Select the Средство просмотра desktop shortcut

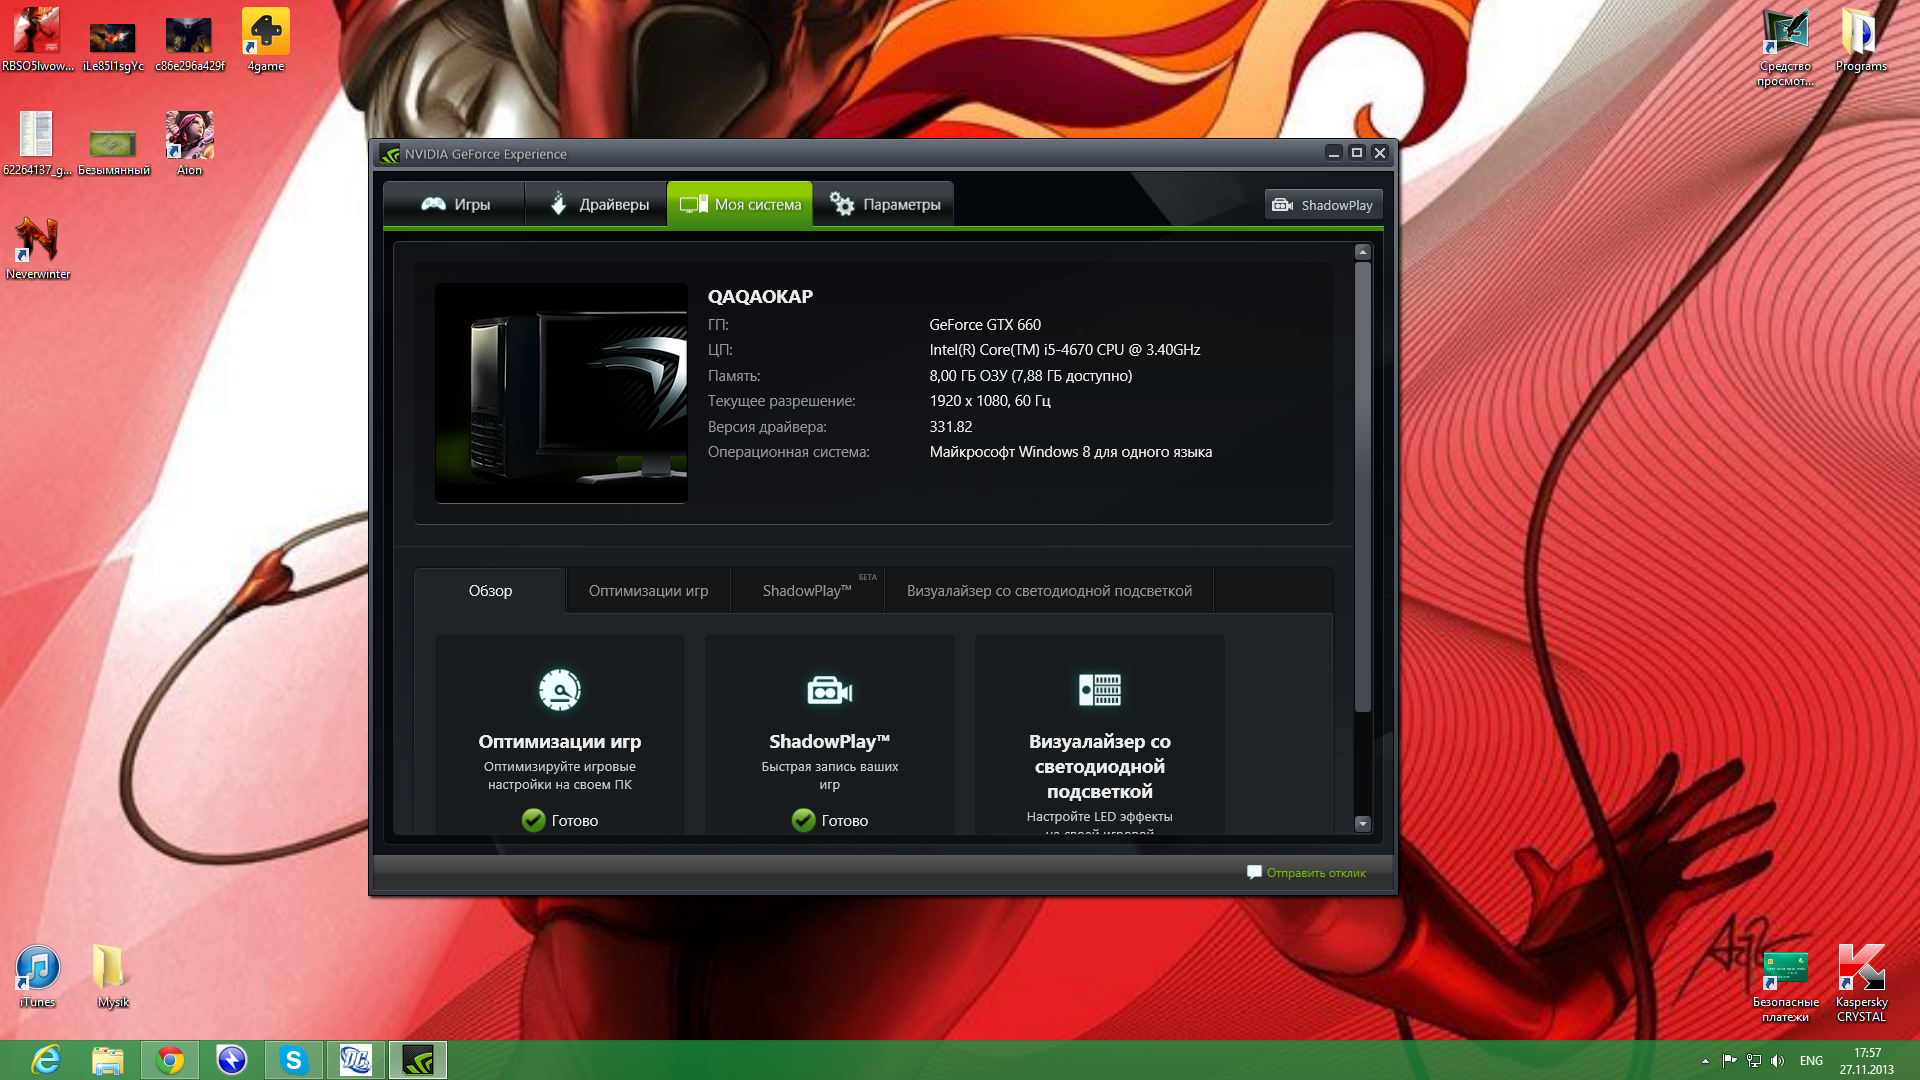tap(1785, 47)
